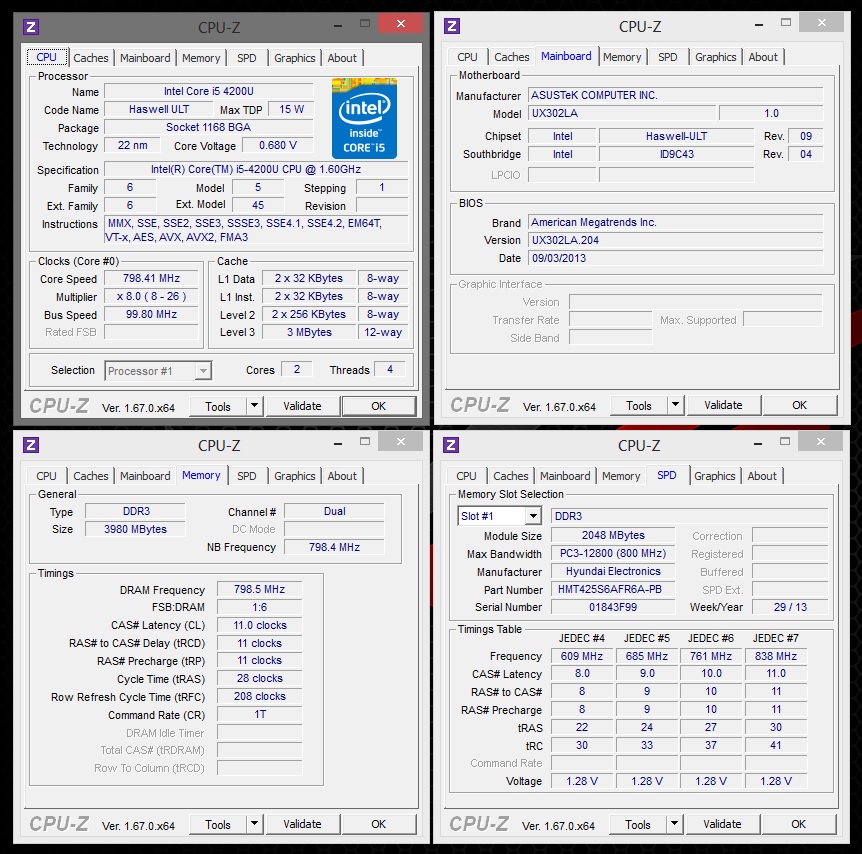Close the Memory tab window

click(x=401, y=442)
